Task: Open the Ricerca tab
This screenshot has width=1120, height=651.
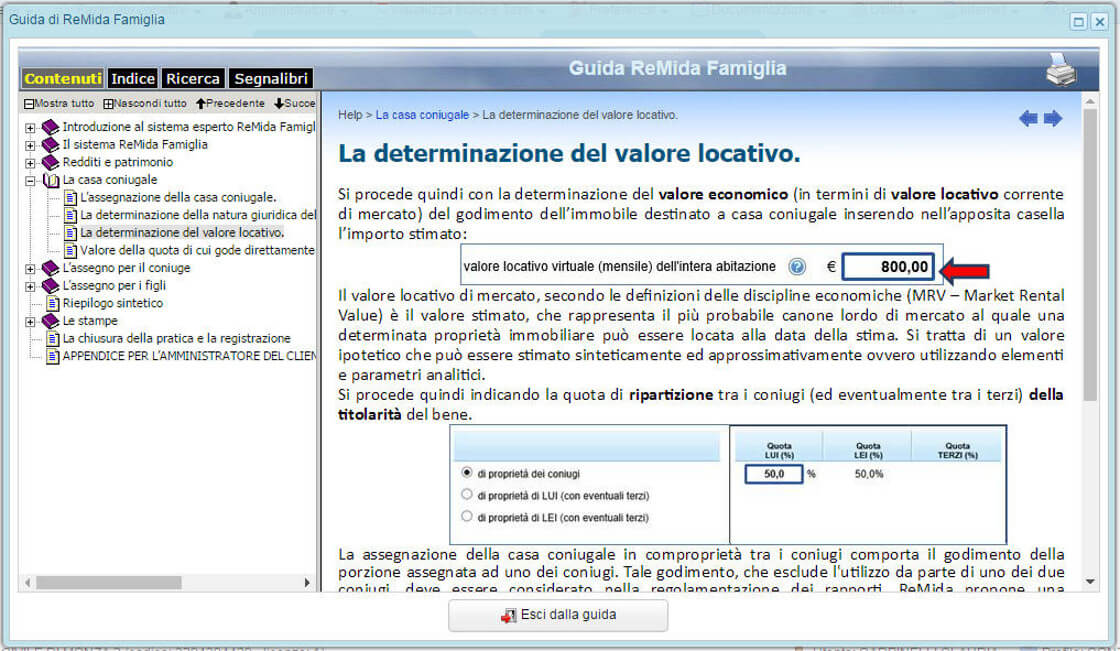Action: (193, 79)
